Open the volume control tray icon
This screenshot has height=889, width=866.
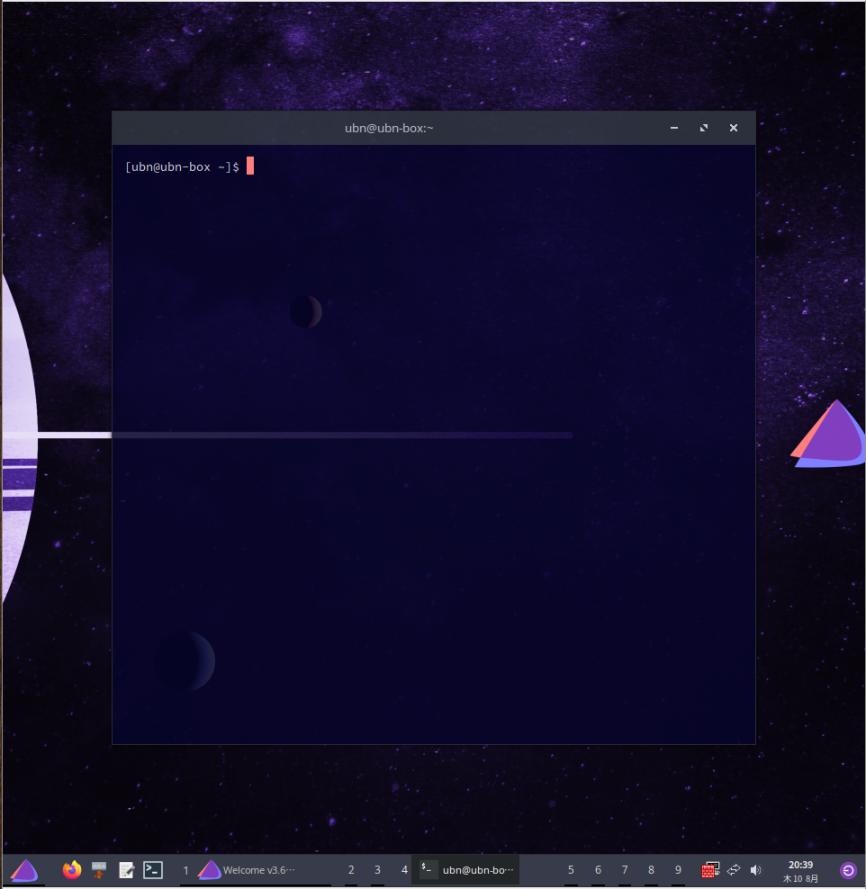[755, 870]
